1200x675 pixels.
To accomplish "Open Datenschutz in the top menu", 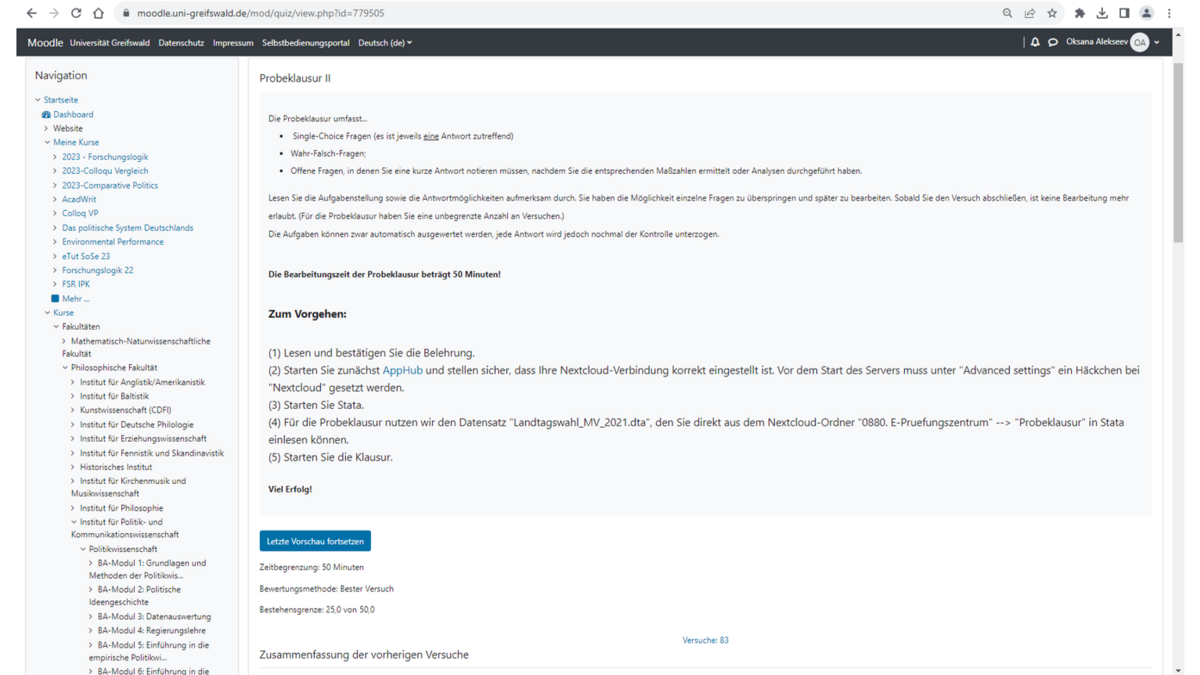I will pos(181,43).
